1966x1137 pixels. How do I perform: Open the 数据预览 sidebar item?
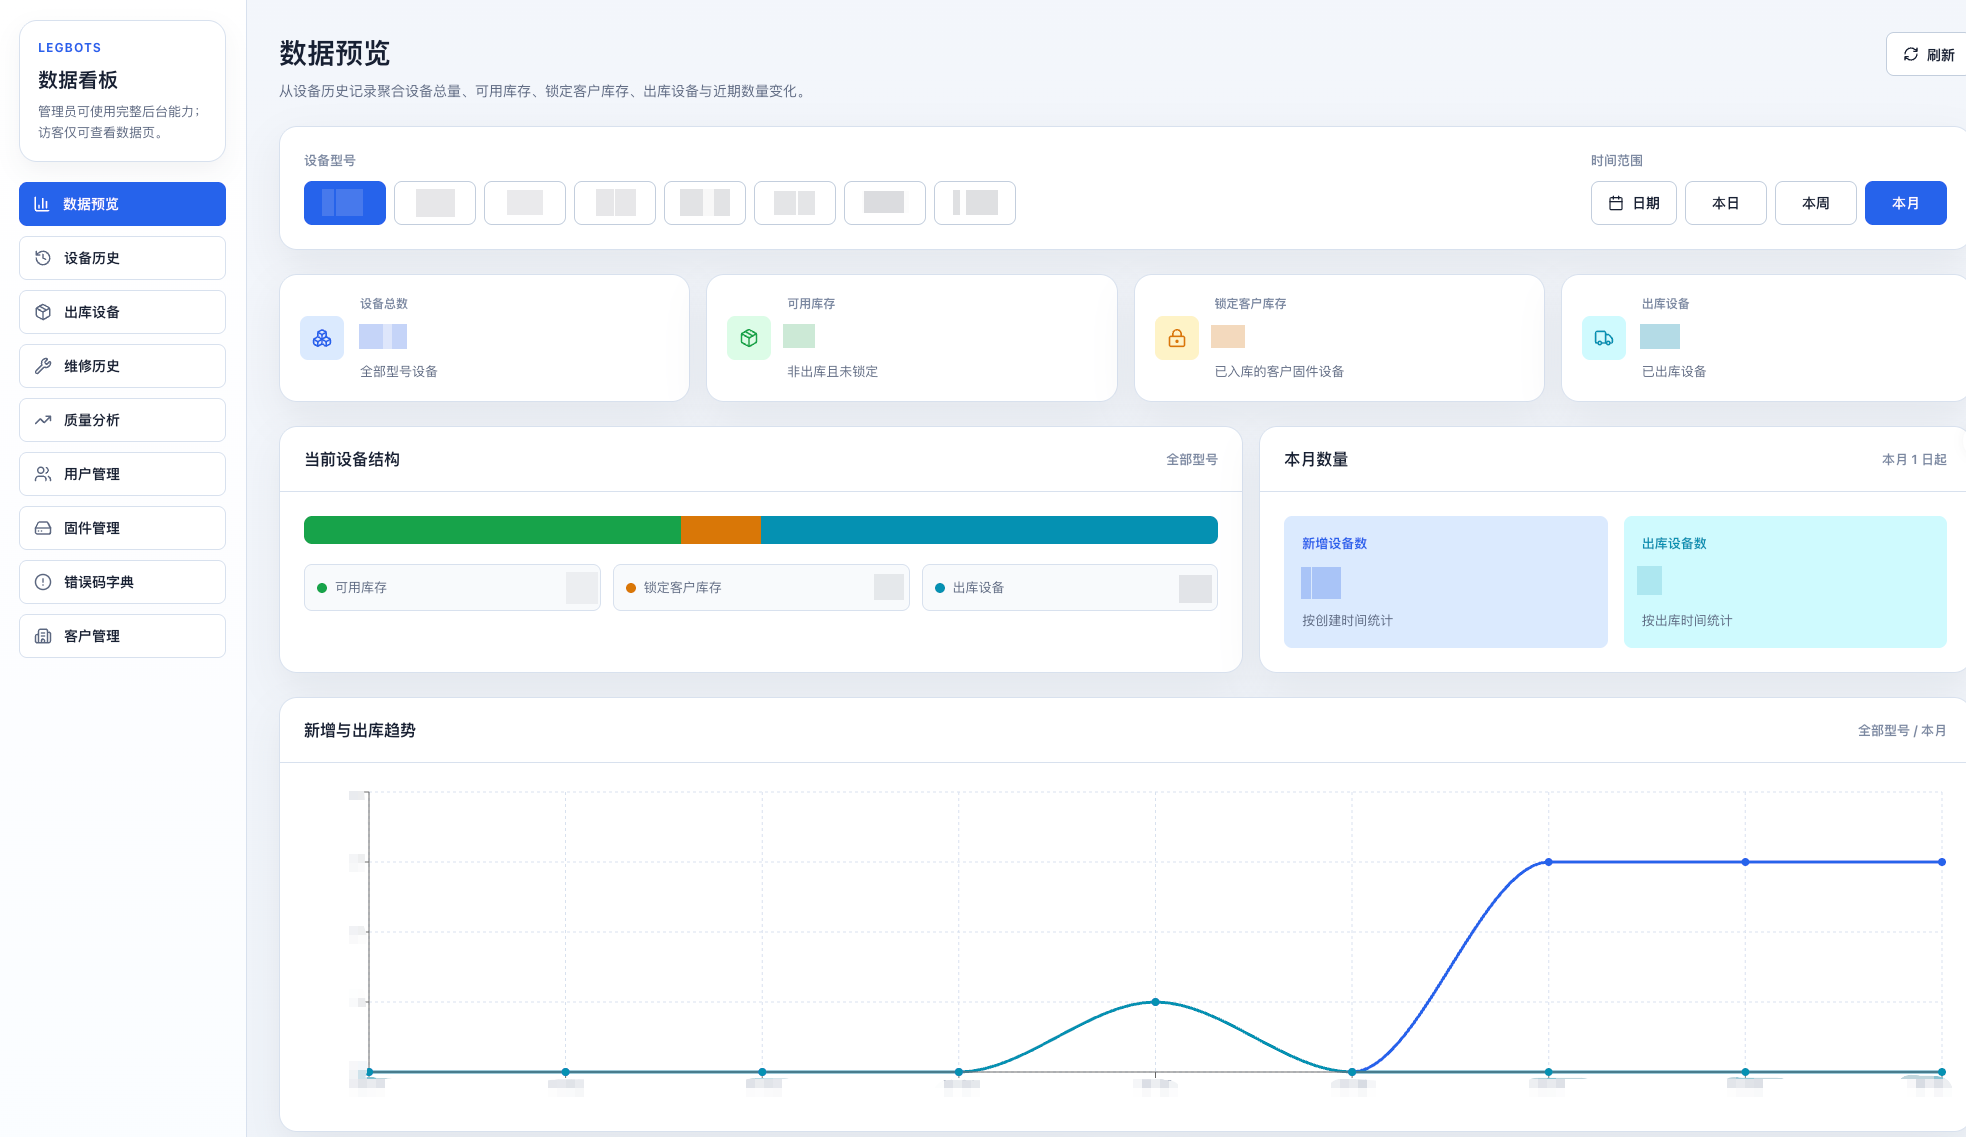click(x=122, y=204)
